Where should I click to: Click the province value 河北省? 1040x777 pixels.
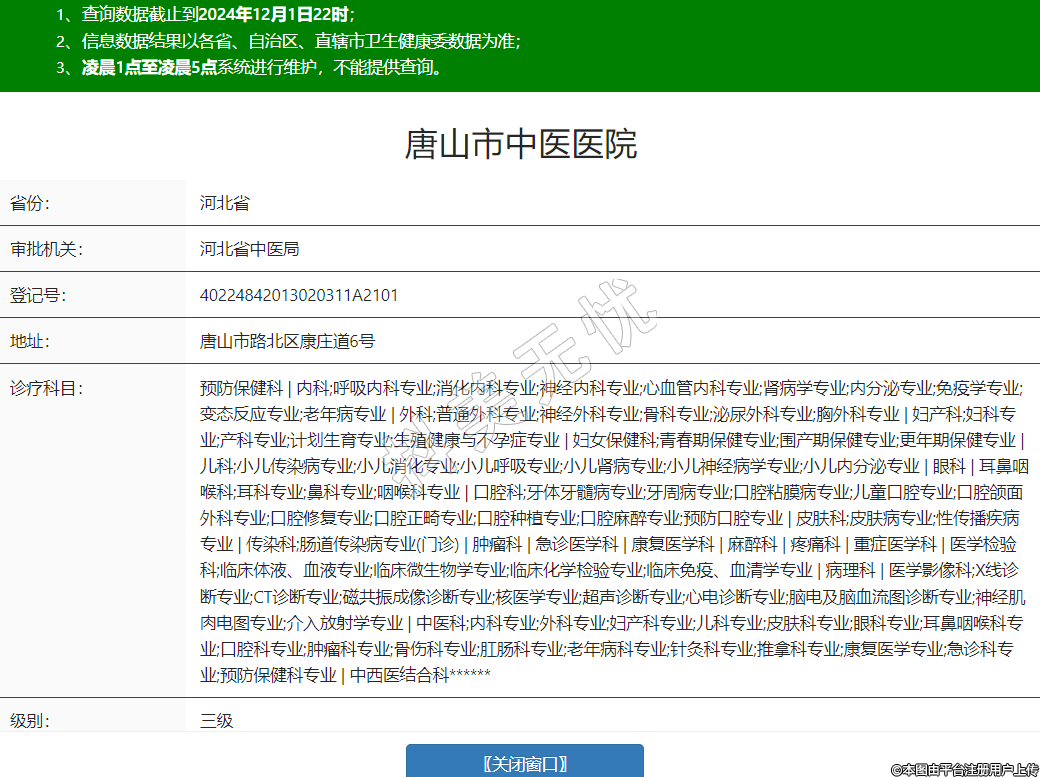pos(224,203)
